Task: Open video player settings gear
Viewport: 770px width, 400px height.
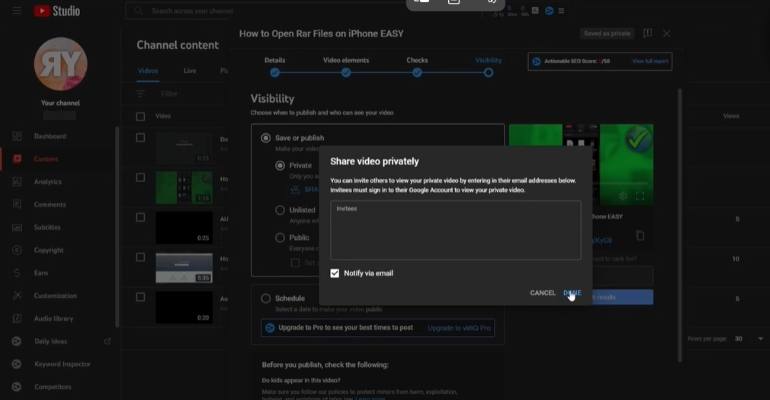Action: (x=623, y=196)
